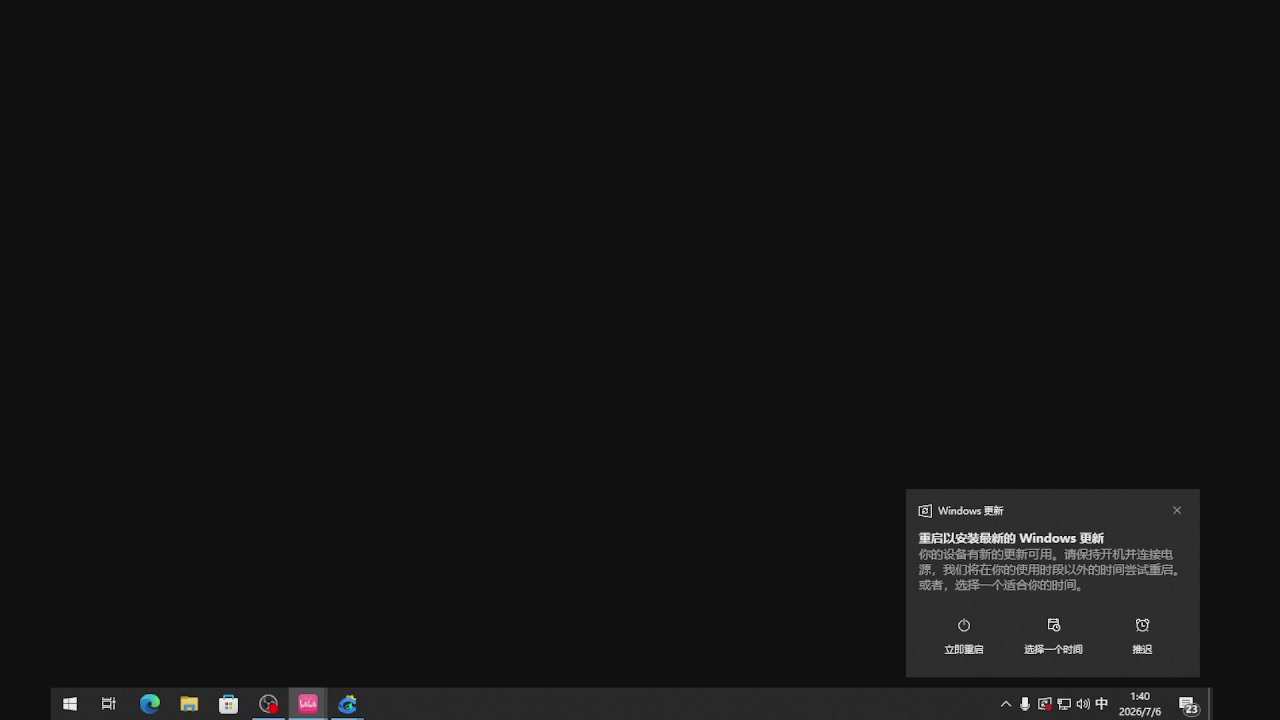Click 推迟 to snooze the update
The height and width of the screenshot is (720, 1280).
[x=1142, y=636]
